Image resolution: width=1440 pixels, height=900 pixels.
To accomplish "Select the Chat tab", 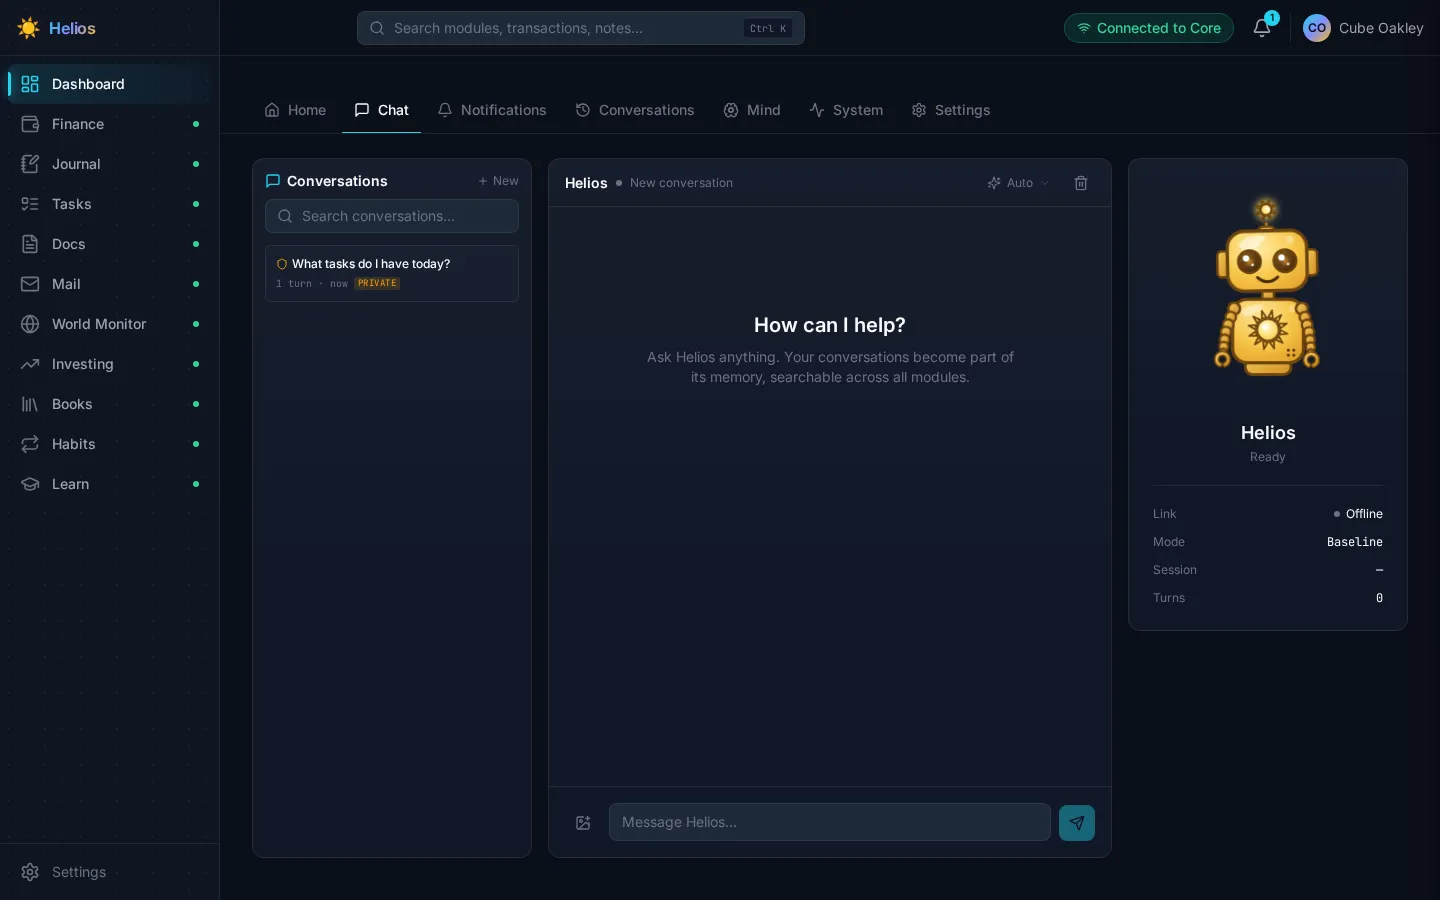I will click(x=382, y=110).
